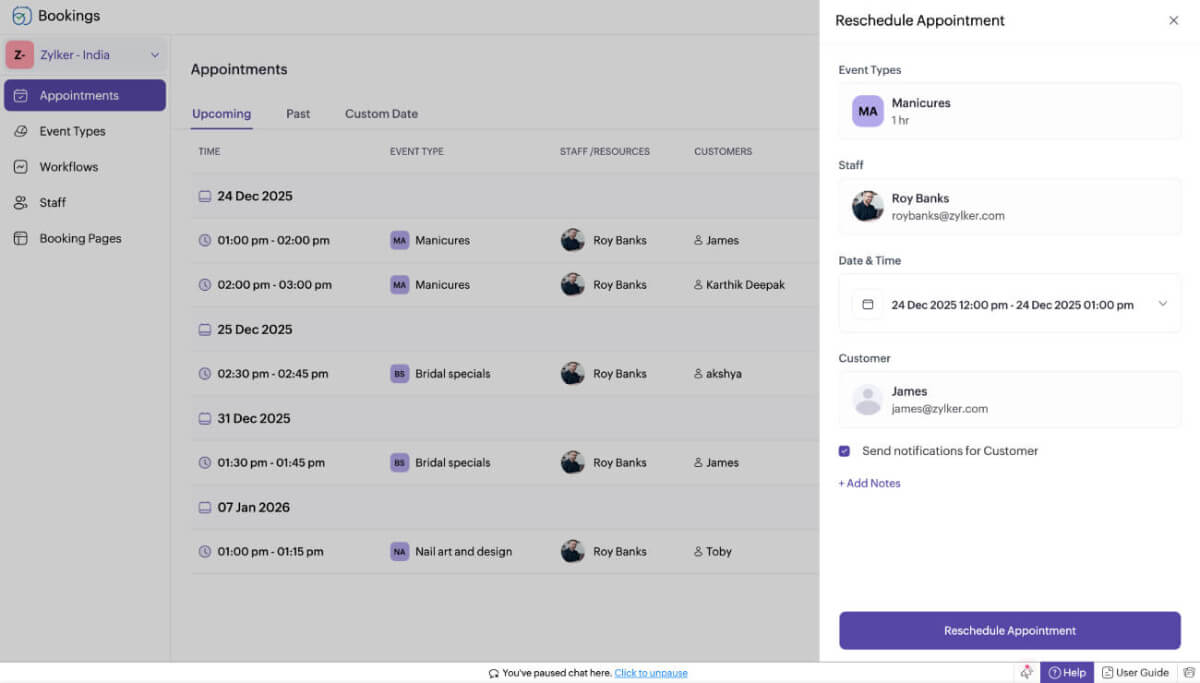Go to Workflows in the sidebar

[x=68, y=167]
